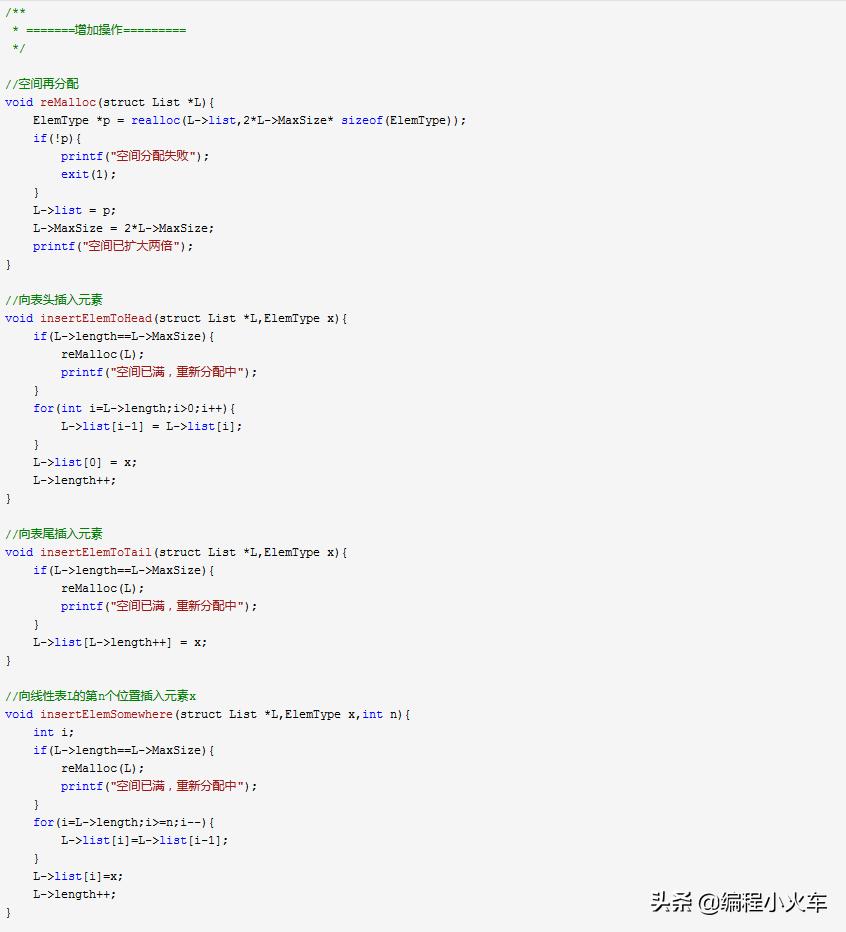846x932 pixels.
Task: Click the line 'exit(1);'
Action: 89,174
